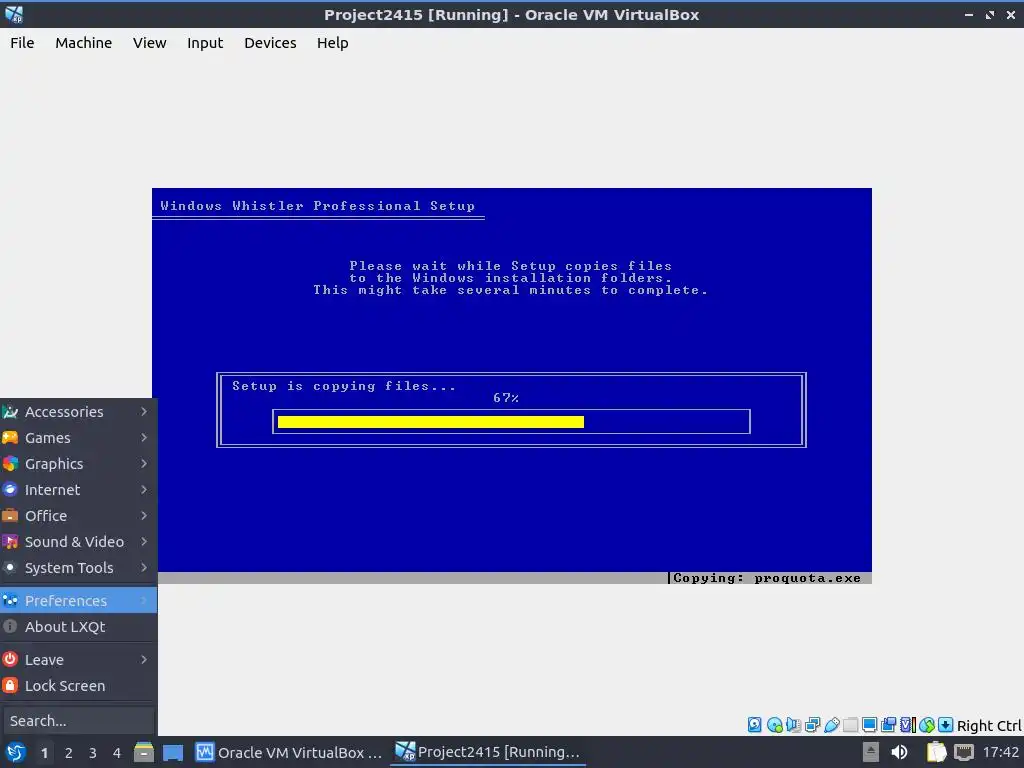This screenshot has height=768, width=1024.
Task: Open the Input menu
Action: tap(205, 42)
